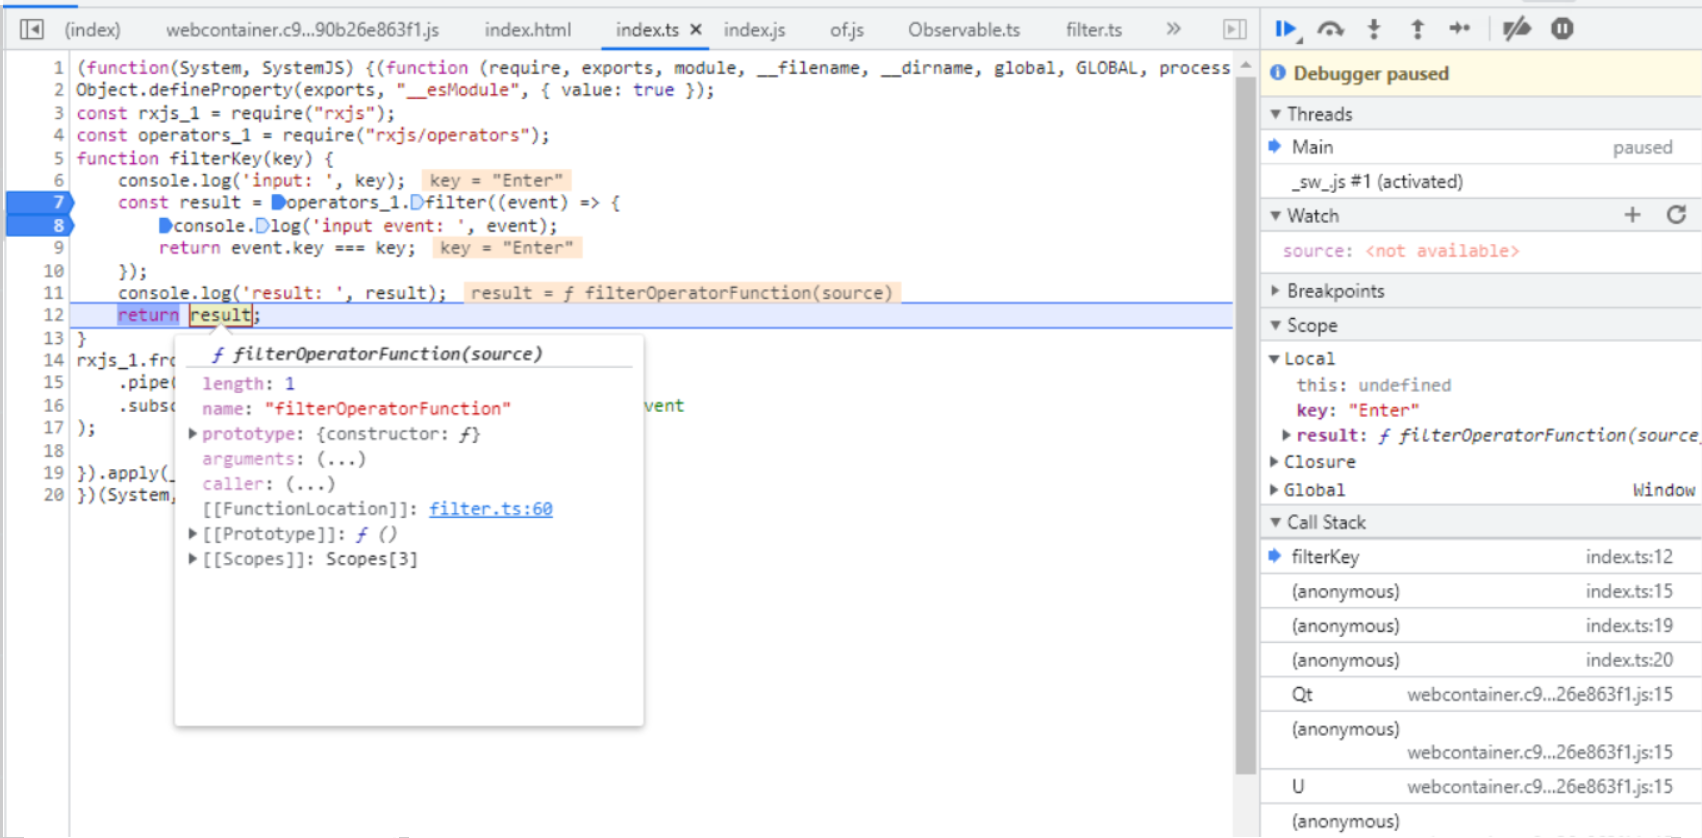Resume script execution
The height and width of the screenshot is (838, 1702).
1287,29
